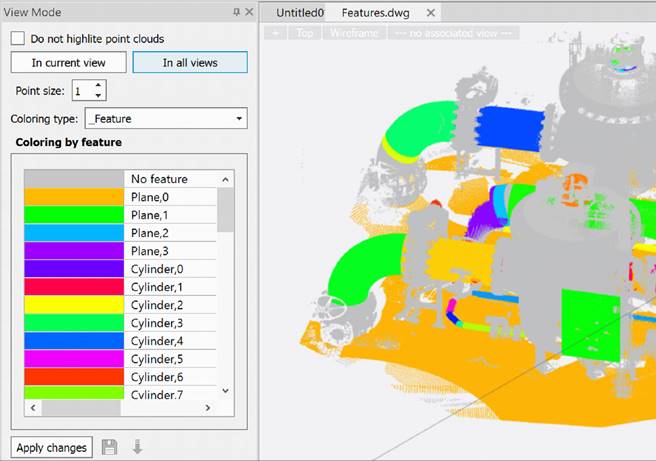Click the Point size input field

(x=83, y=90)
